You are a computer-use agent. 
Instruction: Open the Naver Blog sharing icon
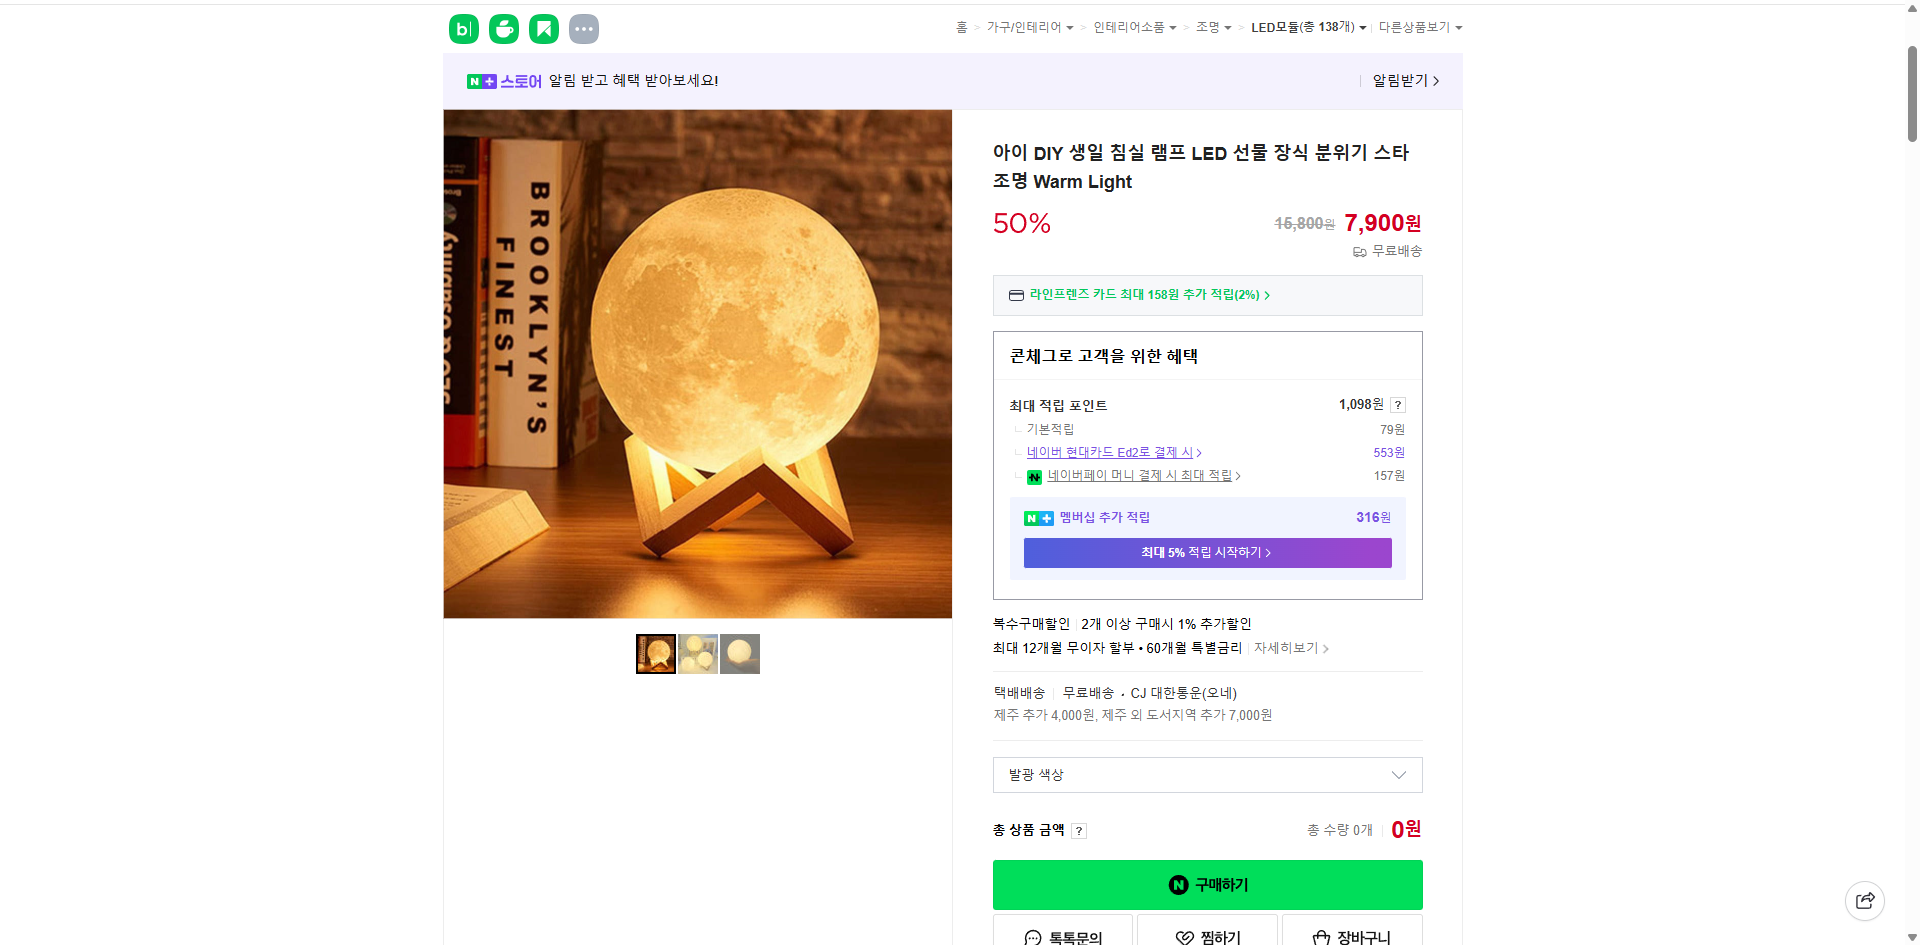463,29
